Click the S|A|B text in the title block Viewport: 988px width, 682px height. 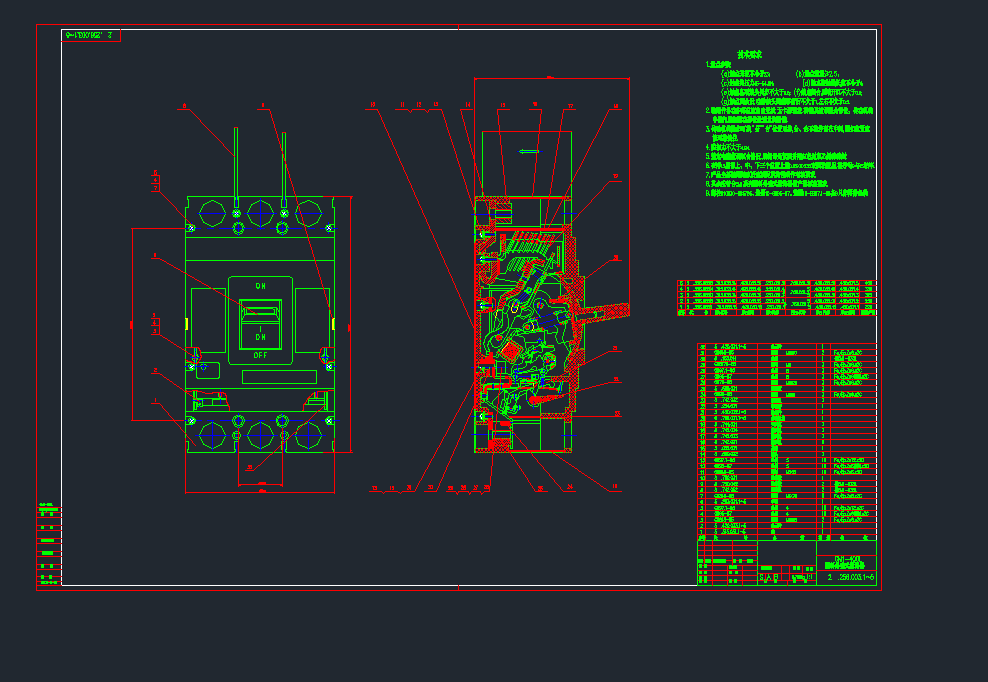coord(769,577)
